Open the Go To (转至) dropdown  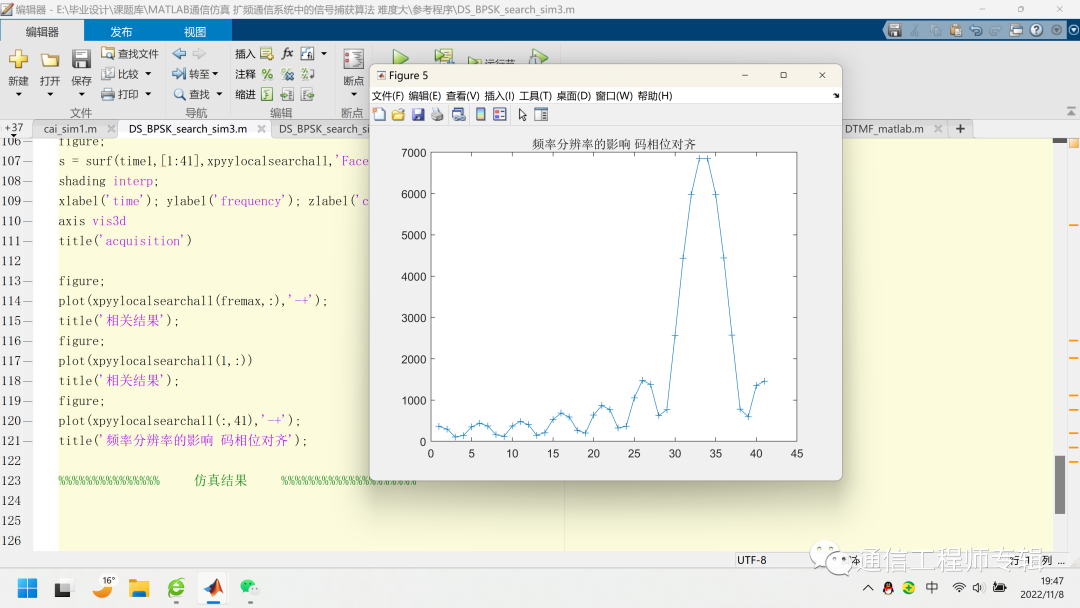(x=196, y=74)
